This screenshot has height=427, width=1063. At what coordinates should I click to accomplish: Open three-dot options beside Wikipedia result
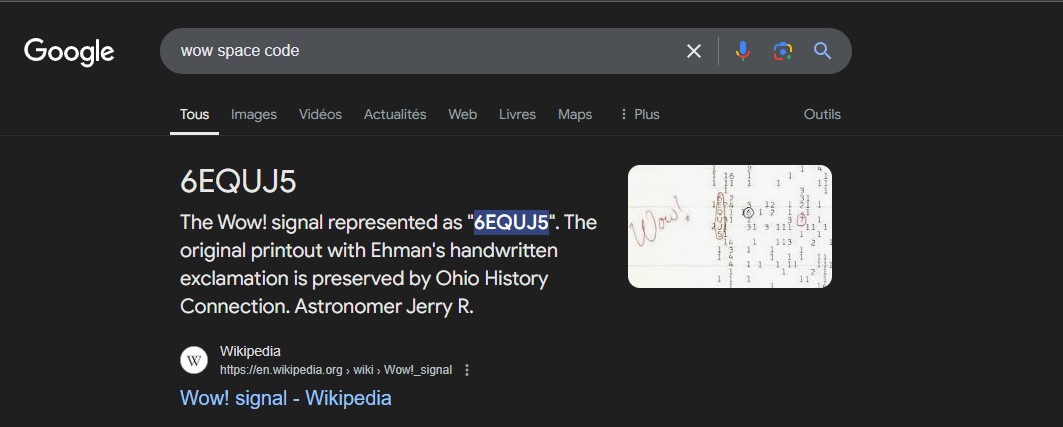click(x=467, y=370)
